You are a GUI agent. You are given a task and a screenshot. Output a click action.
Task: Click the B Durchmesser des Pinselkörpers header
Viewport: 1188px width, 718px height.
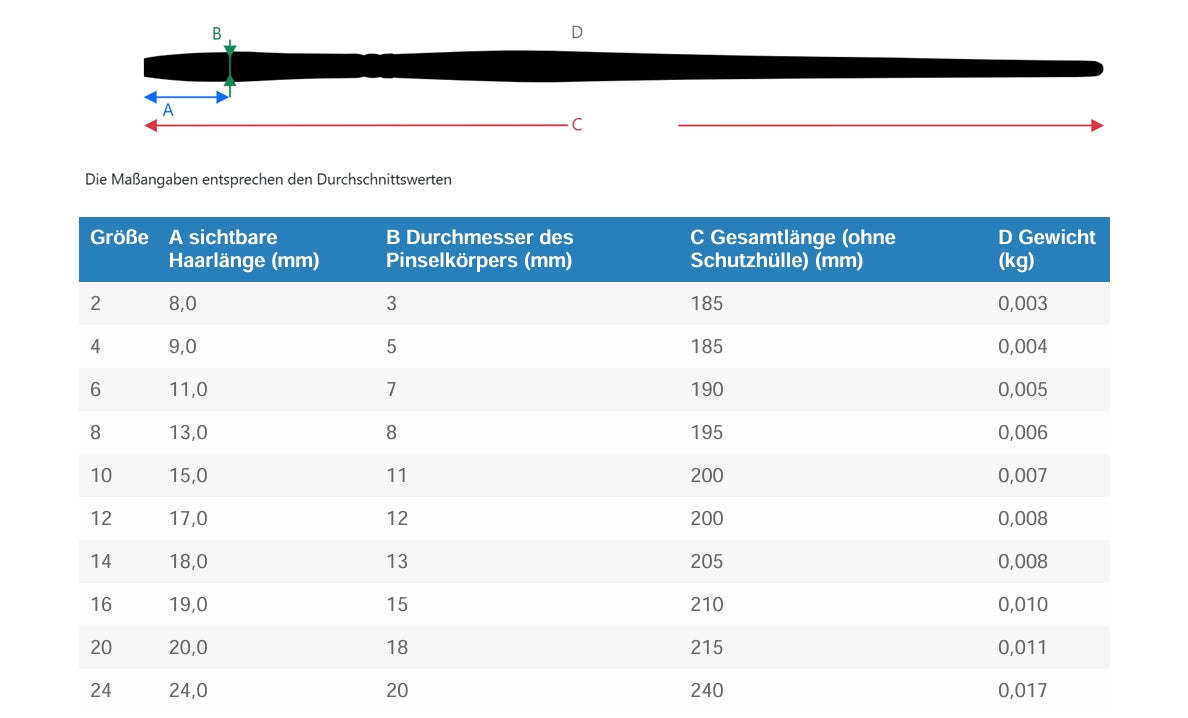click(x=479, y=249)
